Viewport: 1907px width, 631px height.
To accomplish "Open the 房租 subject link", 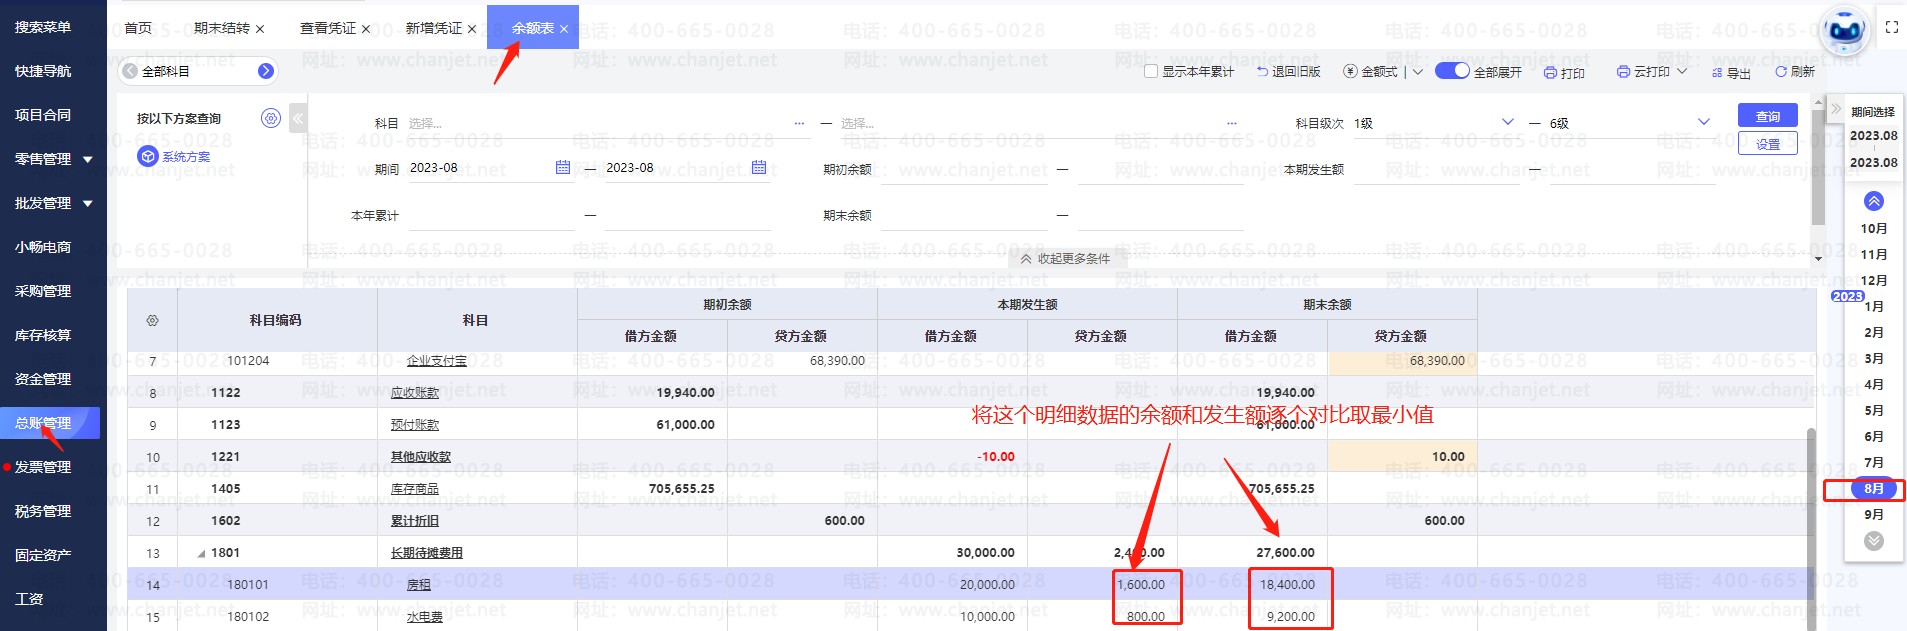I will 419,585.
